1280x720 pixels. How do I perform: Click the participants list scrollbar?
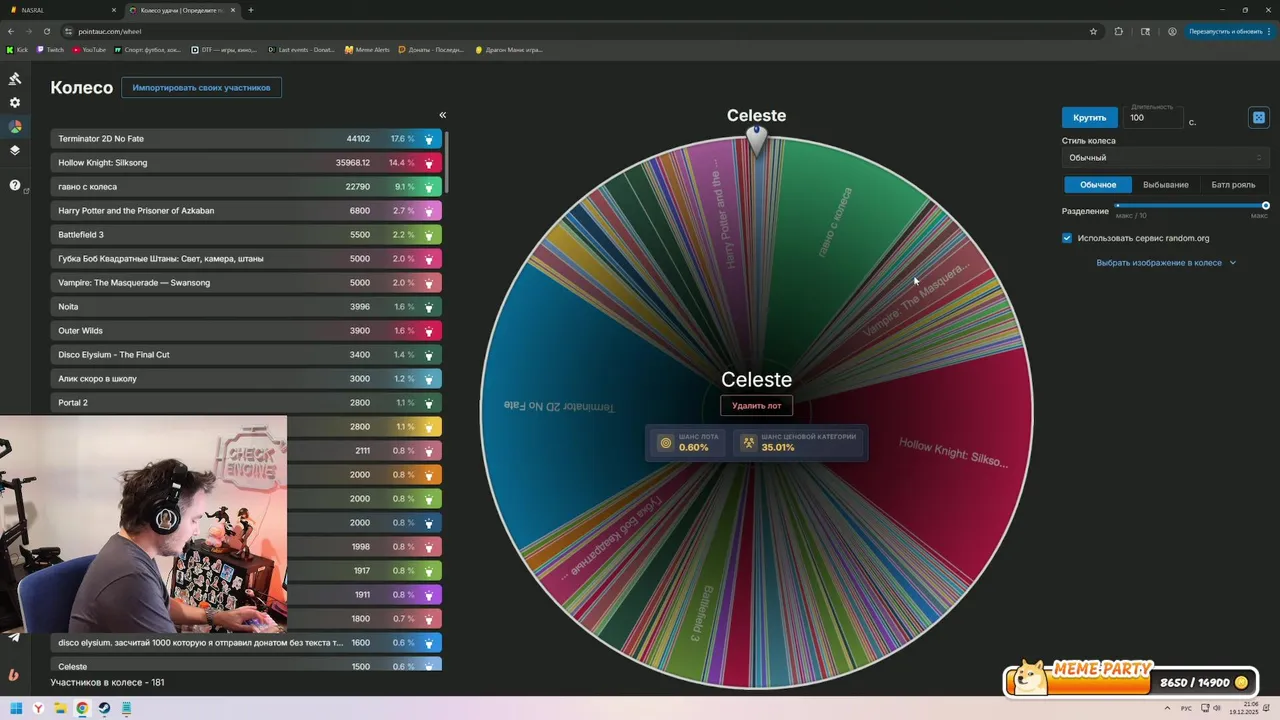pos(447,160)
